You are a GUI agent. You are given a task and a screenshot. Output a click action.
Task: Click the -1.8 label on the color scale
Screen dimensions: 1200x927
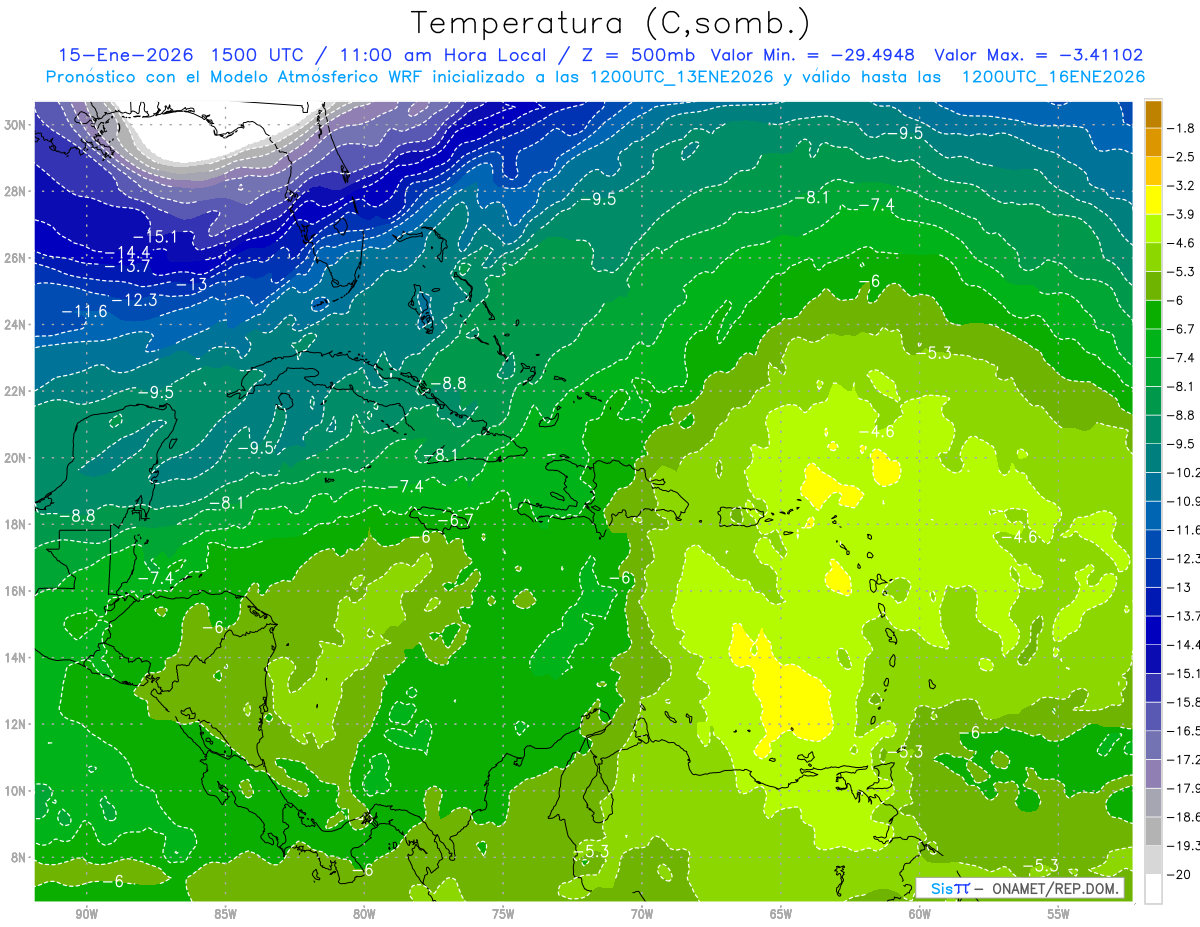pyautogui.click(x=1181, y=128)
